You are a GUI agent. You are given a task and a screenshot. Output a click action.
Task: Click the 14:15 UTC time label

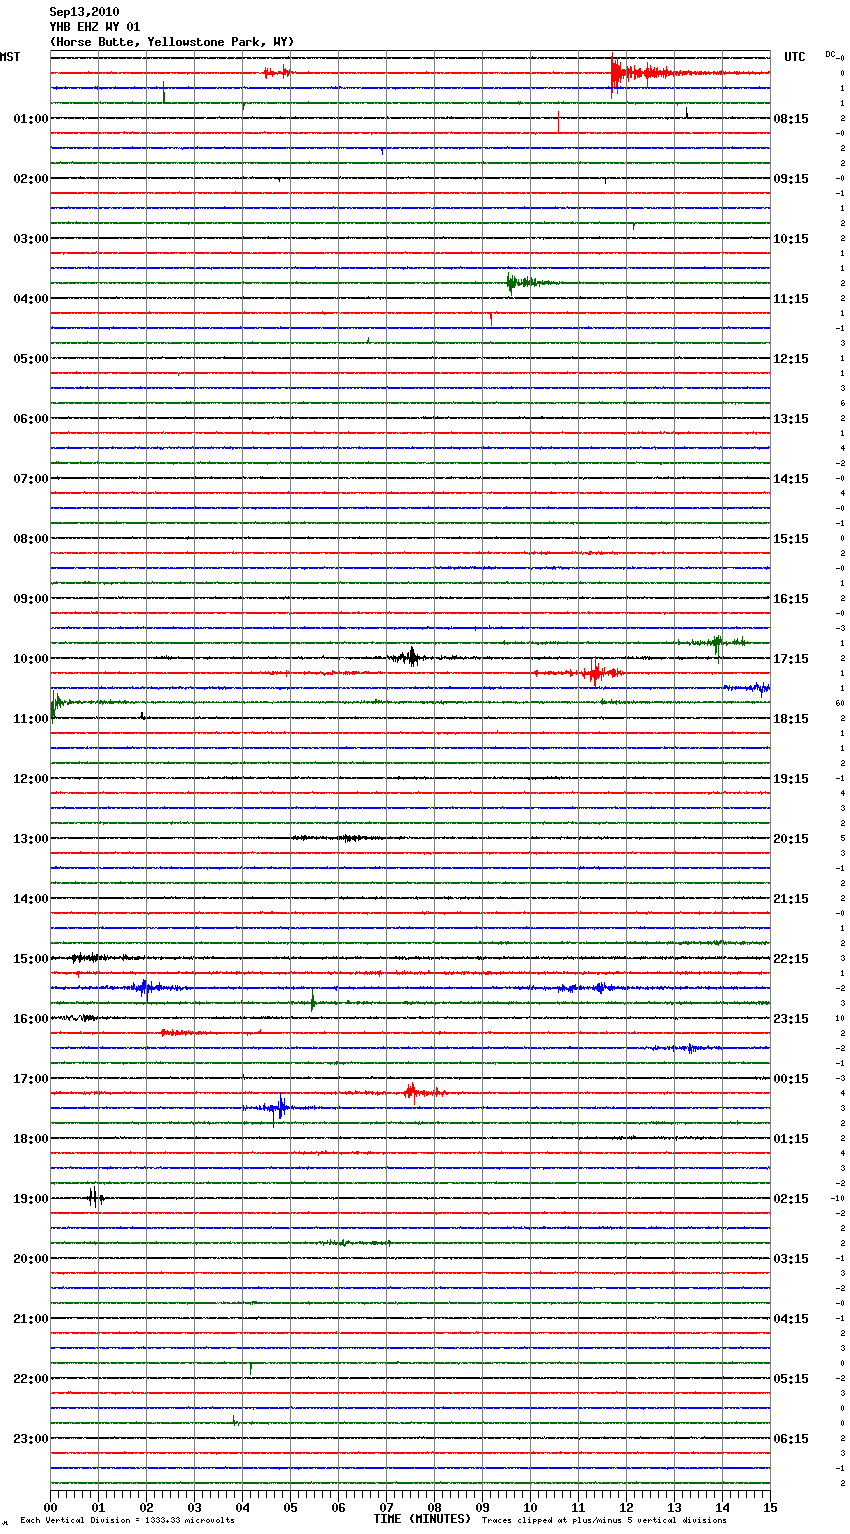791,479
